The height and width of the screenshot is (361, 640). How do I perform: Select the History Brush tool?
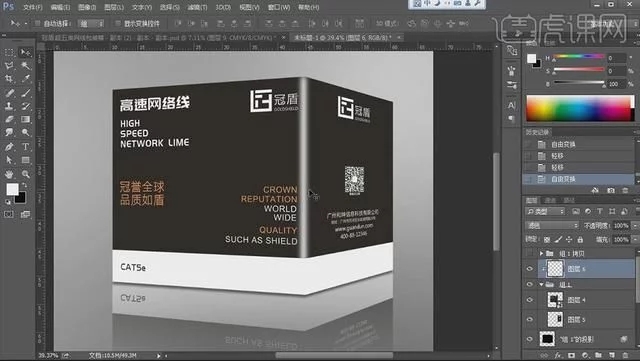(x=25, y=106)
